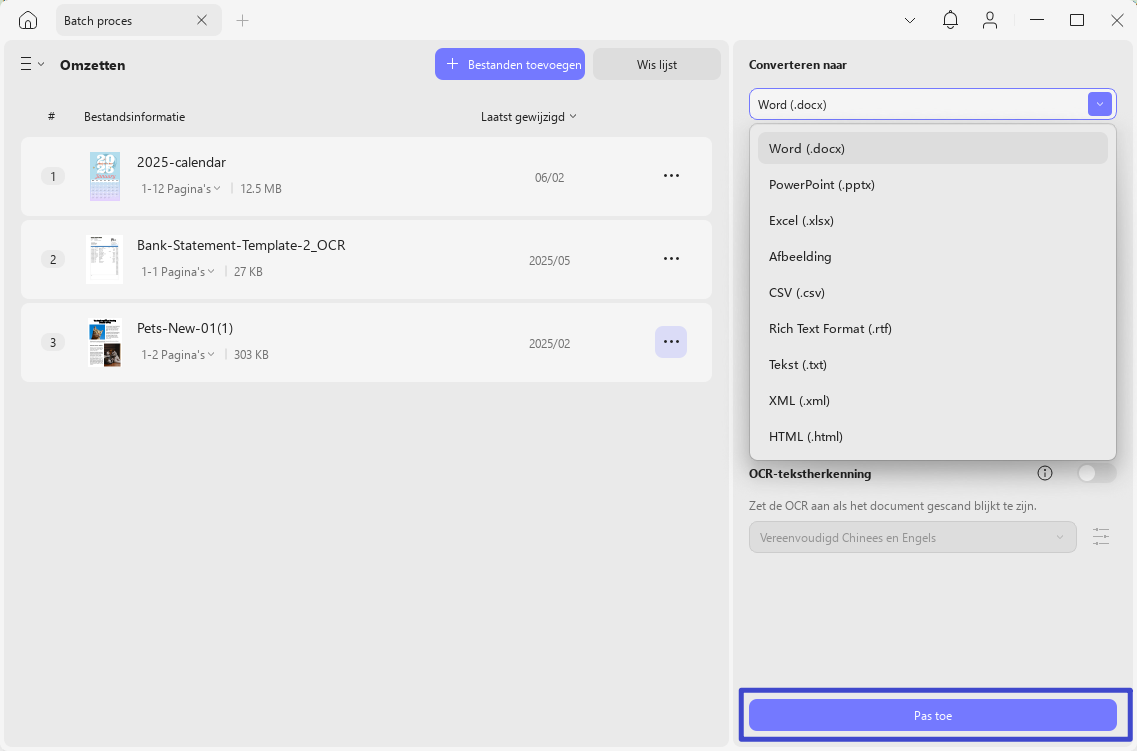Open more options for Pets-New-01(1)
Image resolution: width=1137 pixels, height=751 pixels.
(x=671, y=342)
